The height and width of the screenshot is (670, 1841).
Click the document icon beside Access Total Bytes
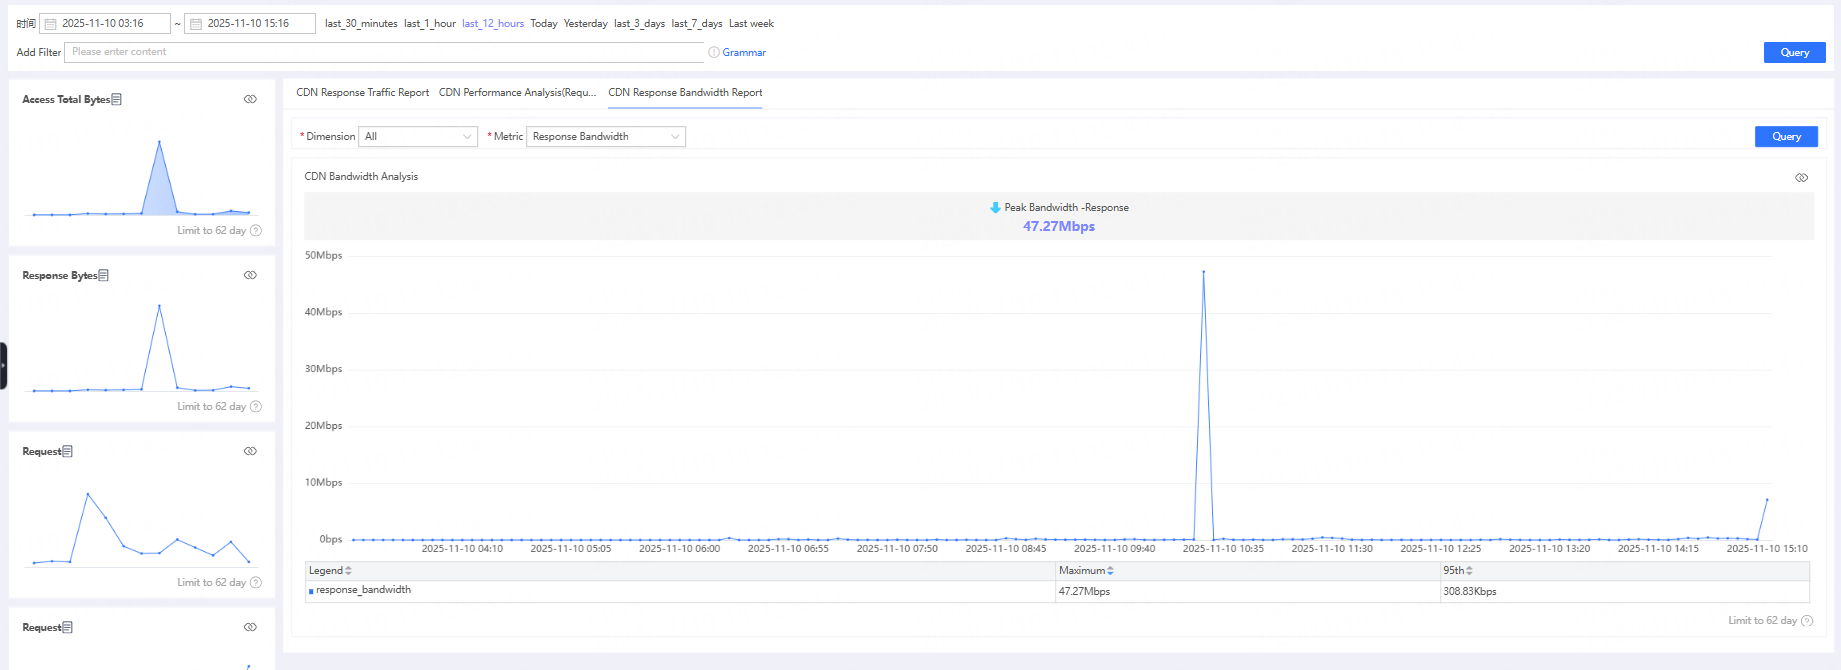point(117,99)
